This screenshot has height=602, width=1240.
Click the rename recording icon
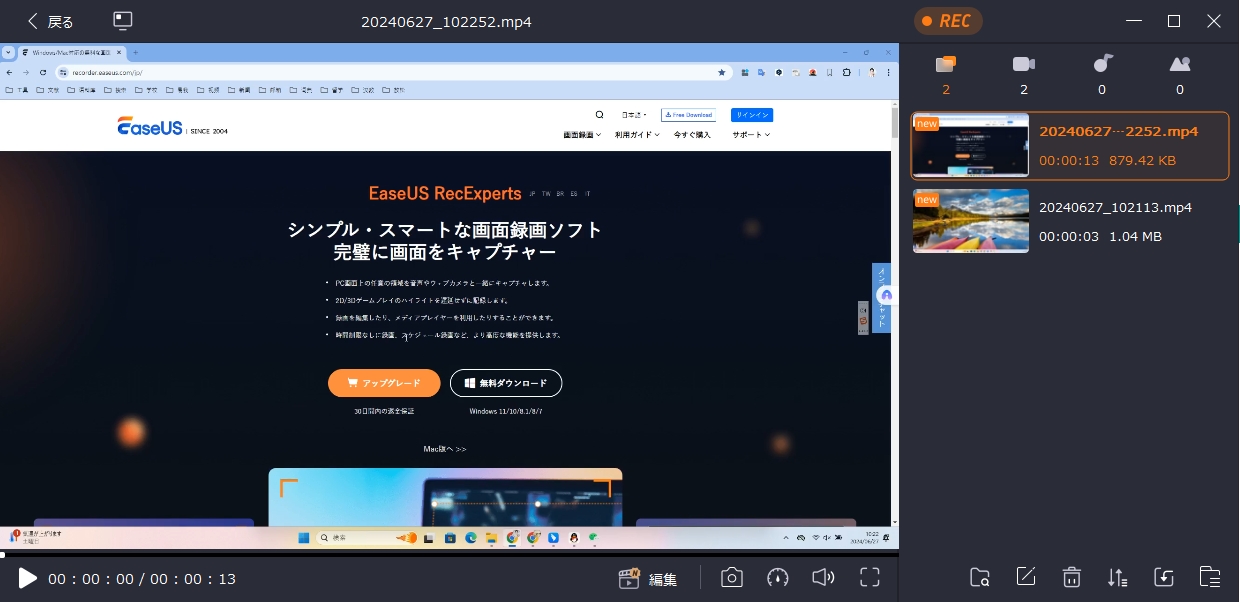(x=1025, y=577)
